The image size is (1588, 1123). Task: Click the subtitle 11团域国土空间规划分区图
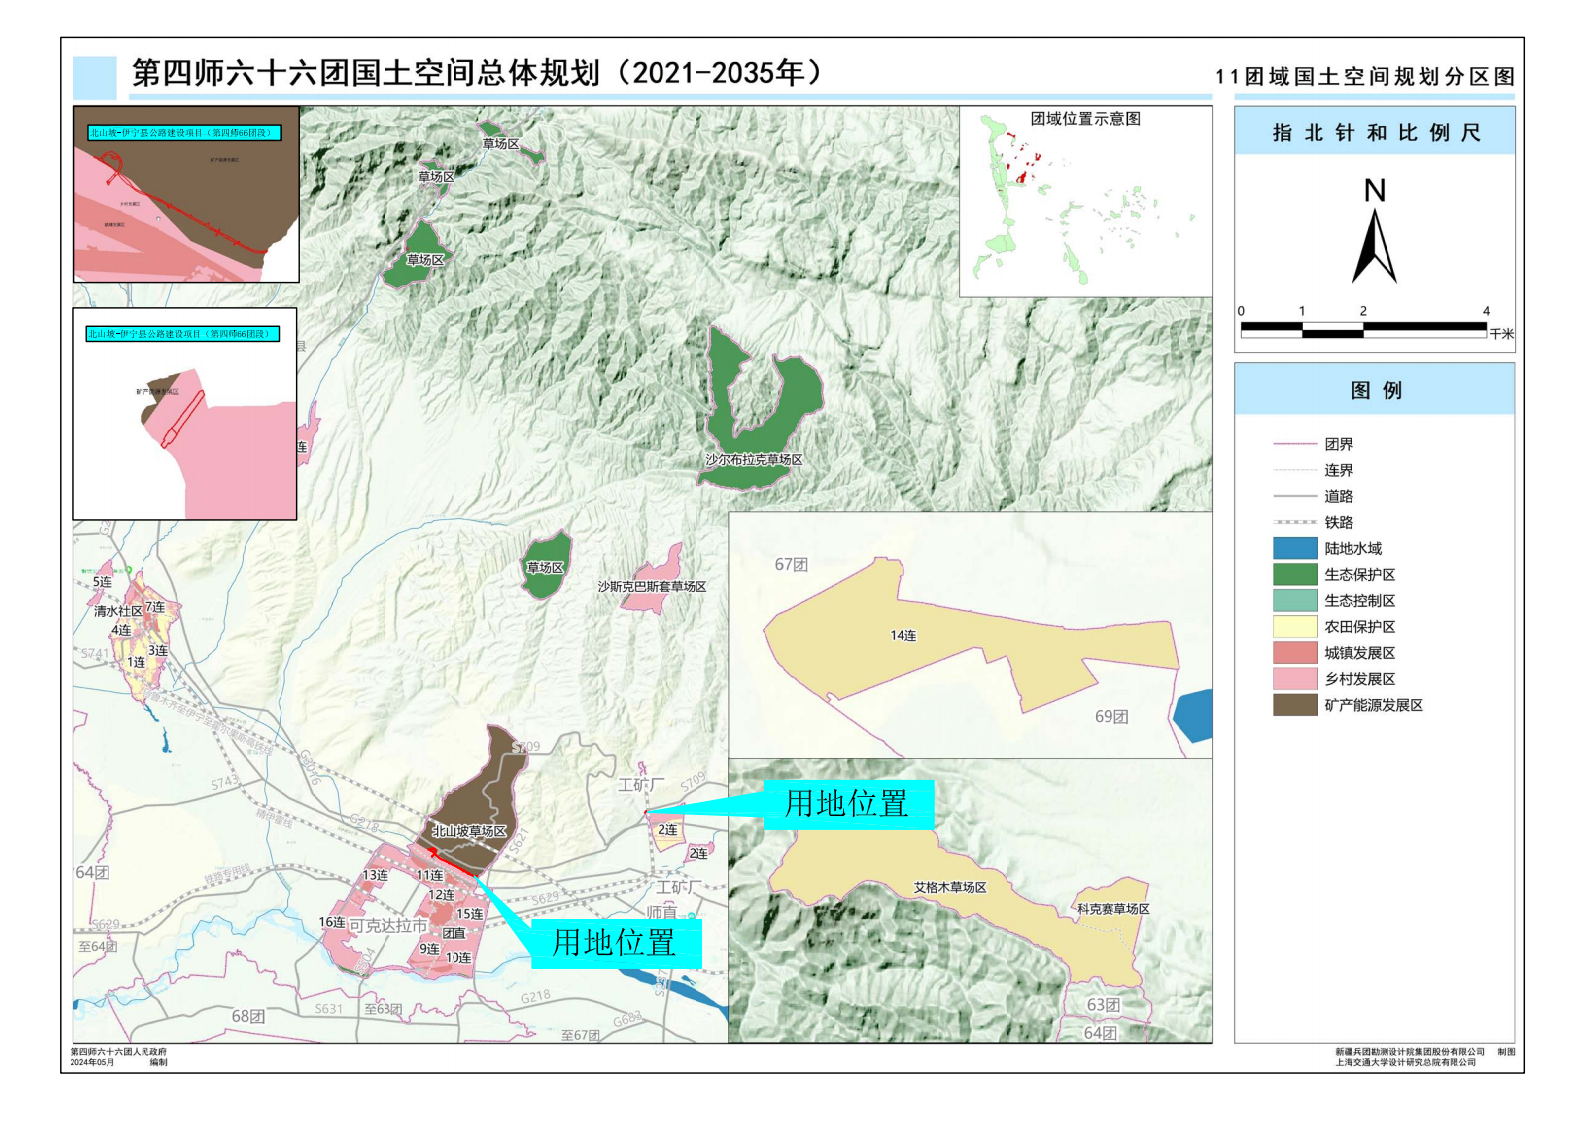click(x=1365, y=77)
